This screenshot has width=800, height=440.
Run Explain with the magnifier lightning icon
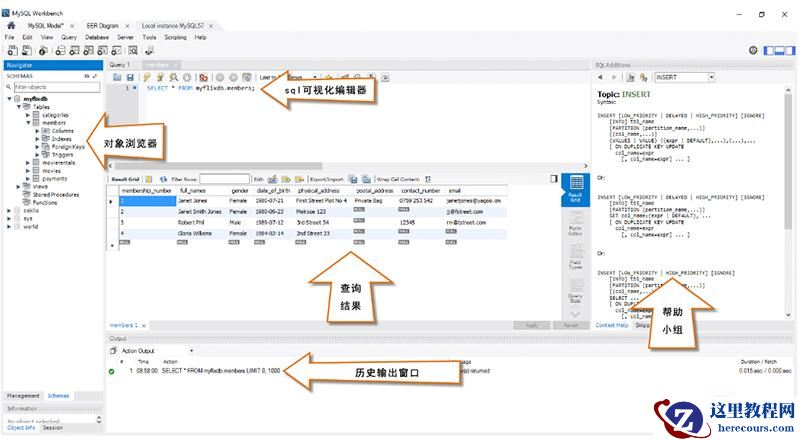(x=174, y=78)
